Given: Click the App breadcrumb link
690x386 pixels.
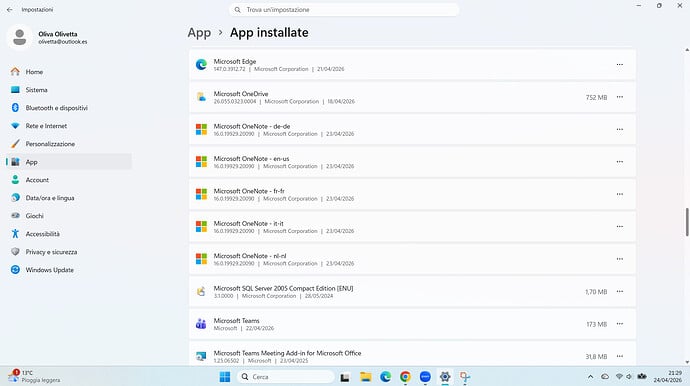Looking at the screenshot, I should (x=199, y=33).
